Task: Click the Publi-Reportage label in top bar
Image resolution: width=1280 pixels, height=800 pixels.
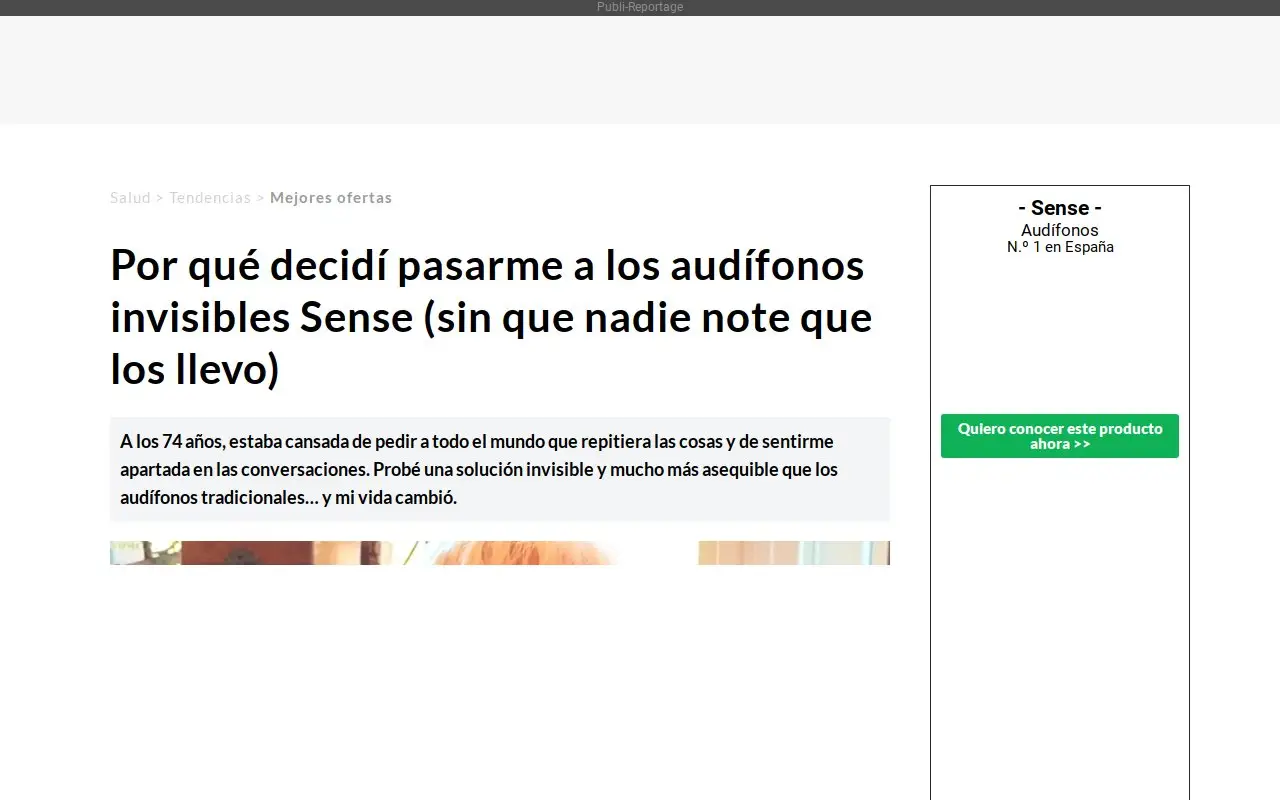Action: (640, 7)
